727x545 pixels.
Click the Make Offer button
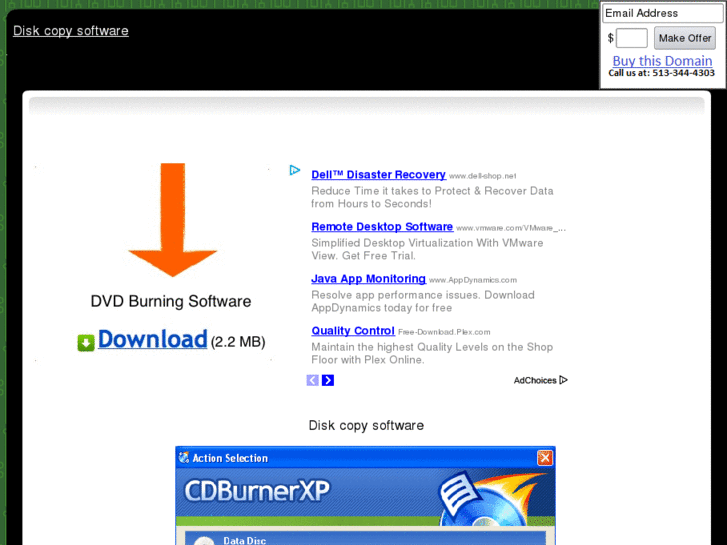(x=685, y=38)
